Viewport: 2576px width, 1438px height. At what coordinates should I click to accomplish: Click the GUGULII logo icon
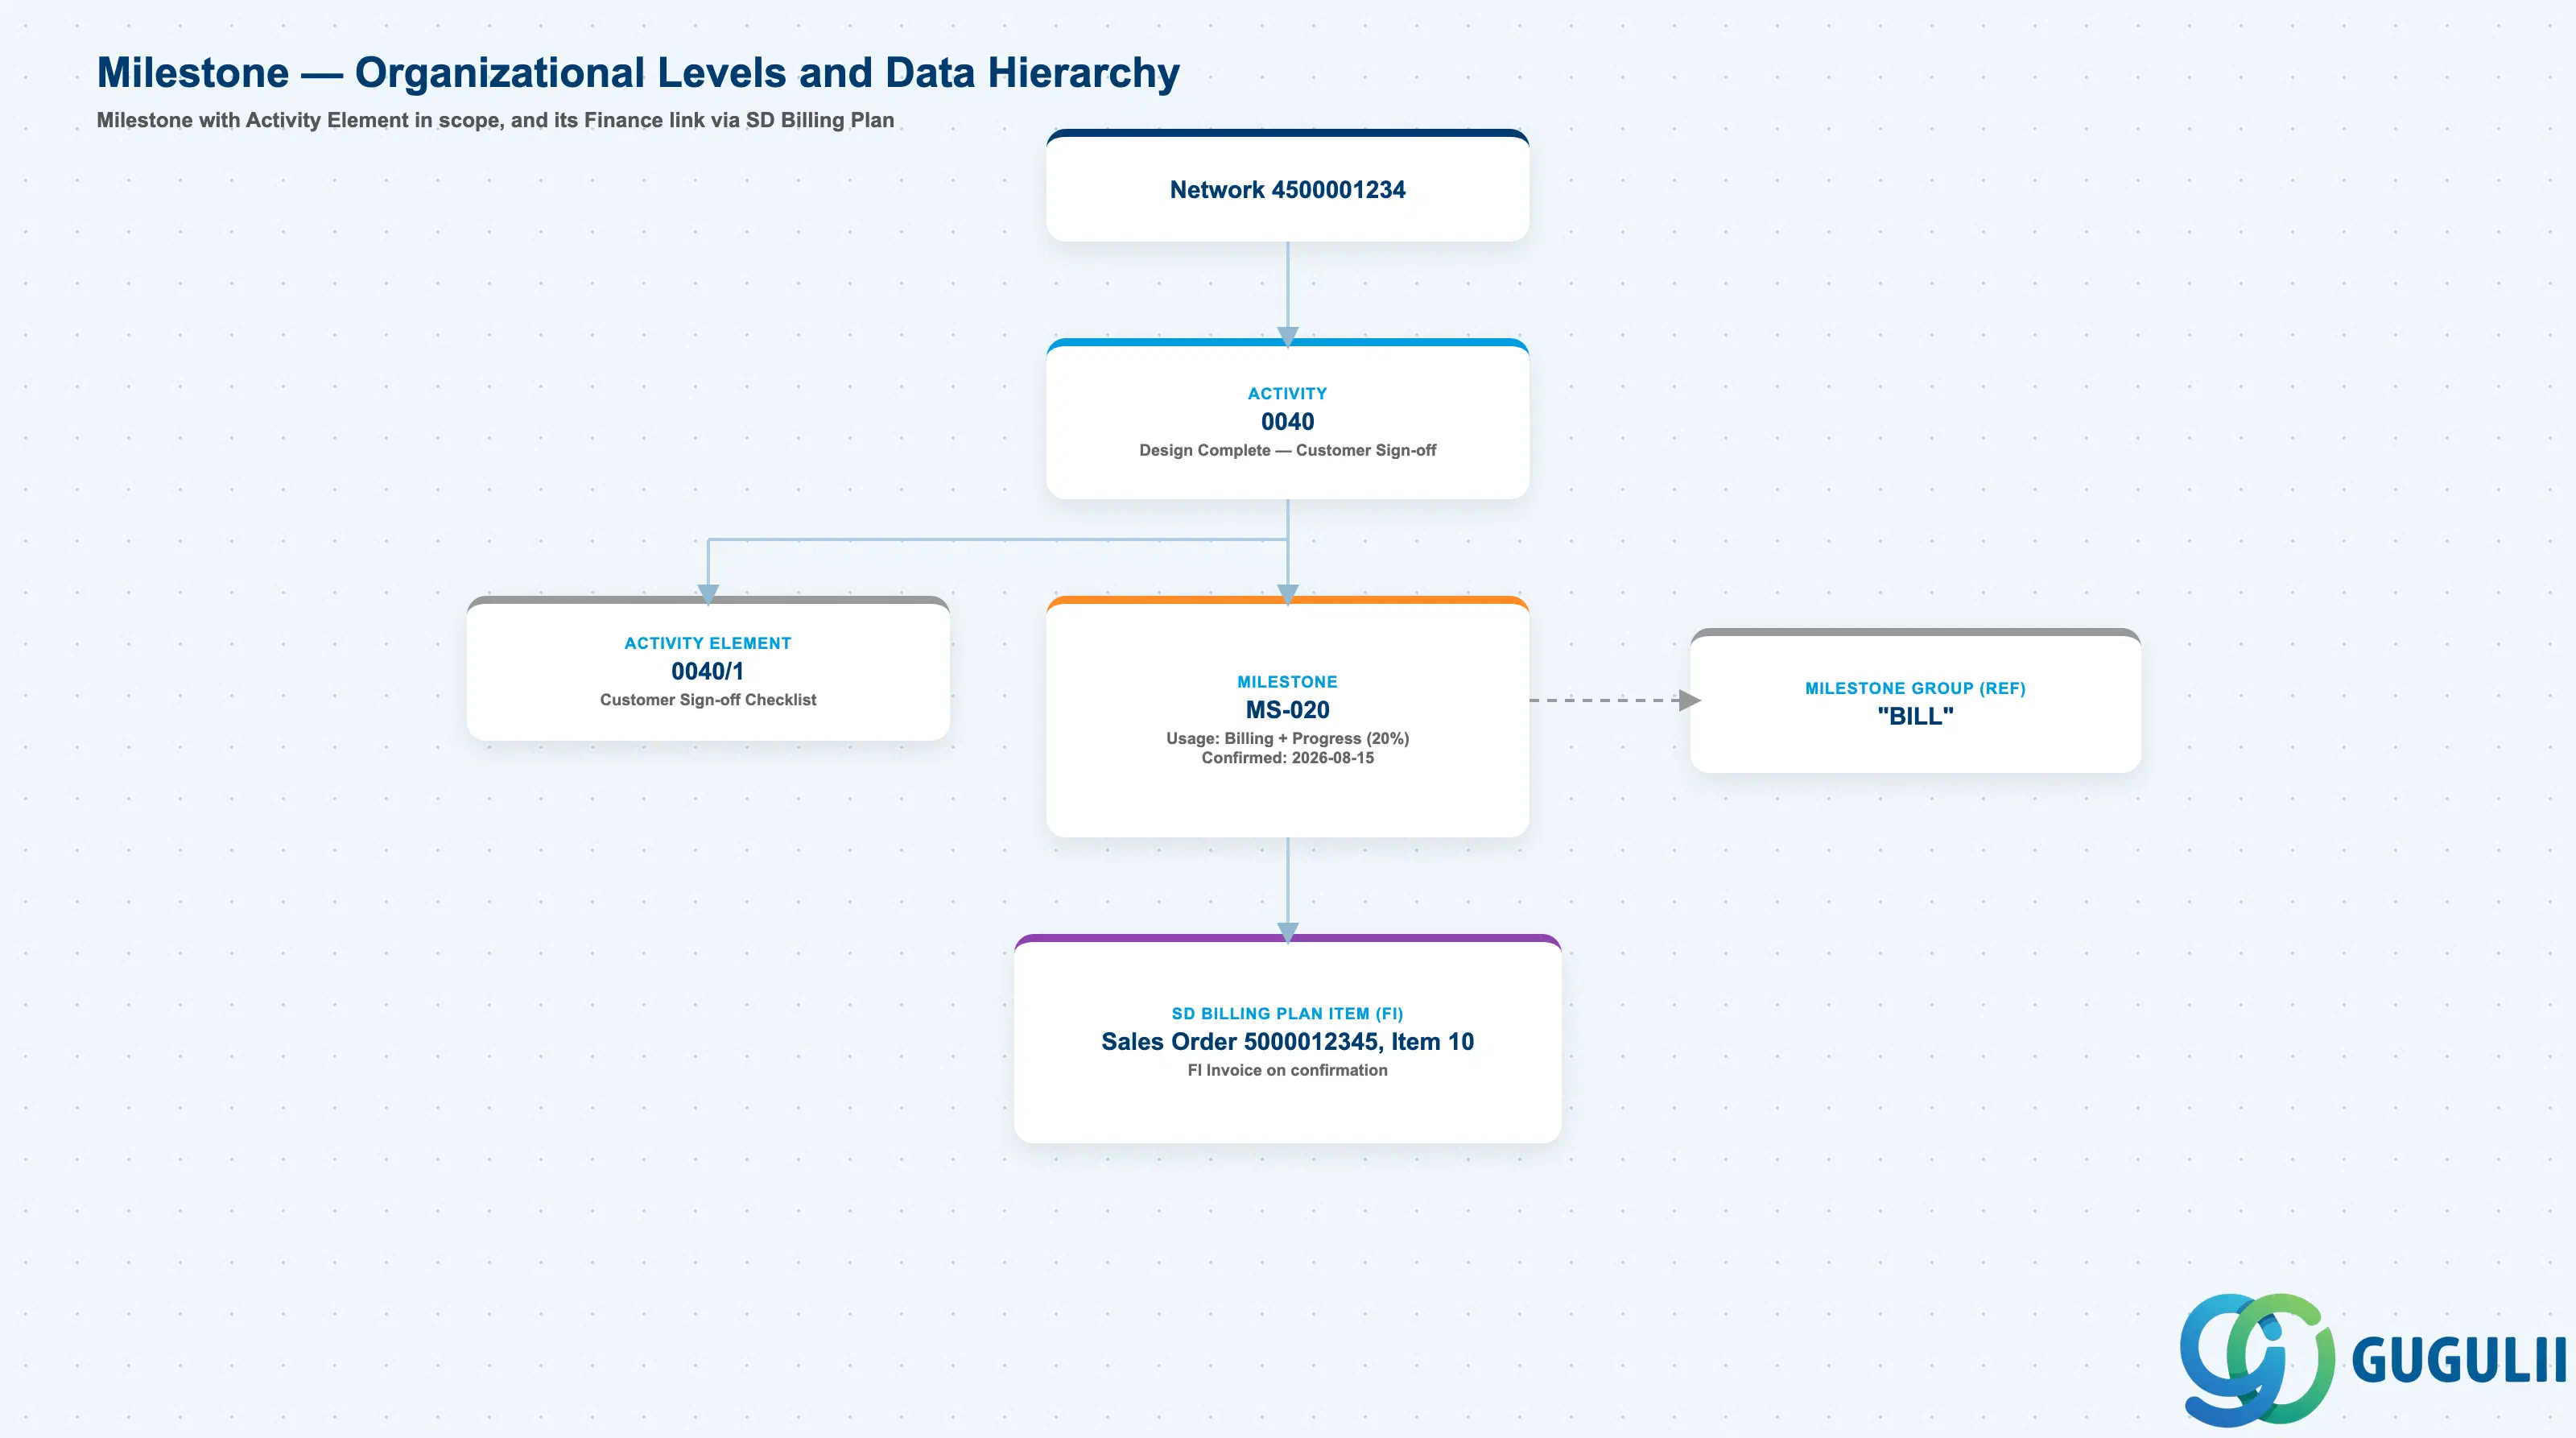point(2257,1359)
